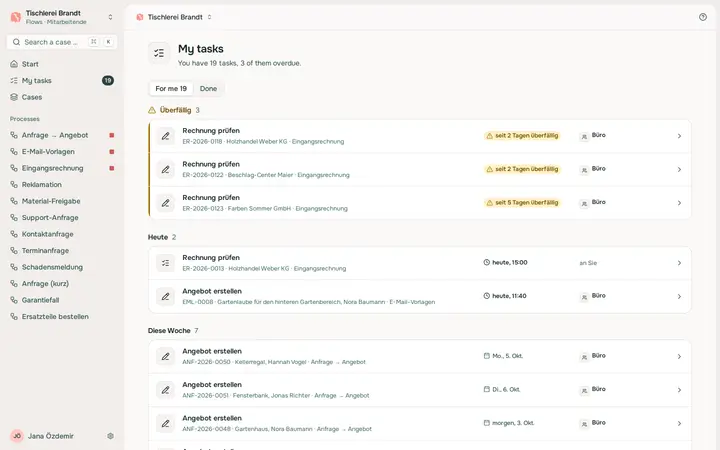Click the pencil icon of task ER-2026-0118
Screen dimensions: 720x450
tap(165, 136)
